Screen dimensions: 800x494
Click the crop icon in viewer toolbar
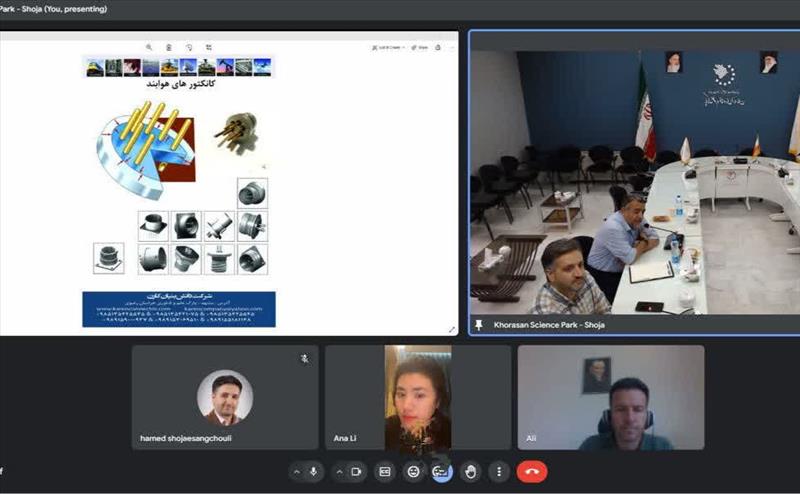(x=209, y=47)
